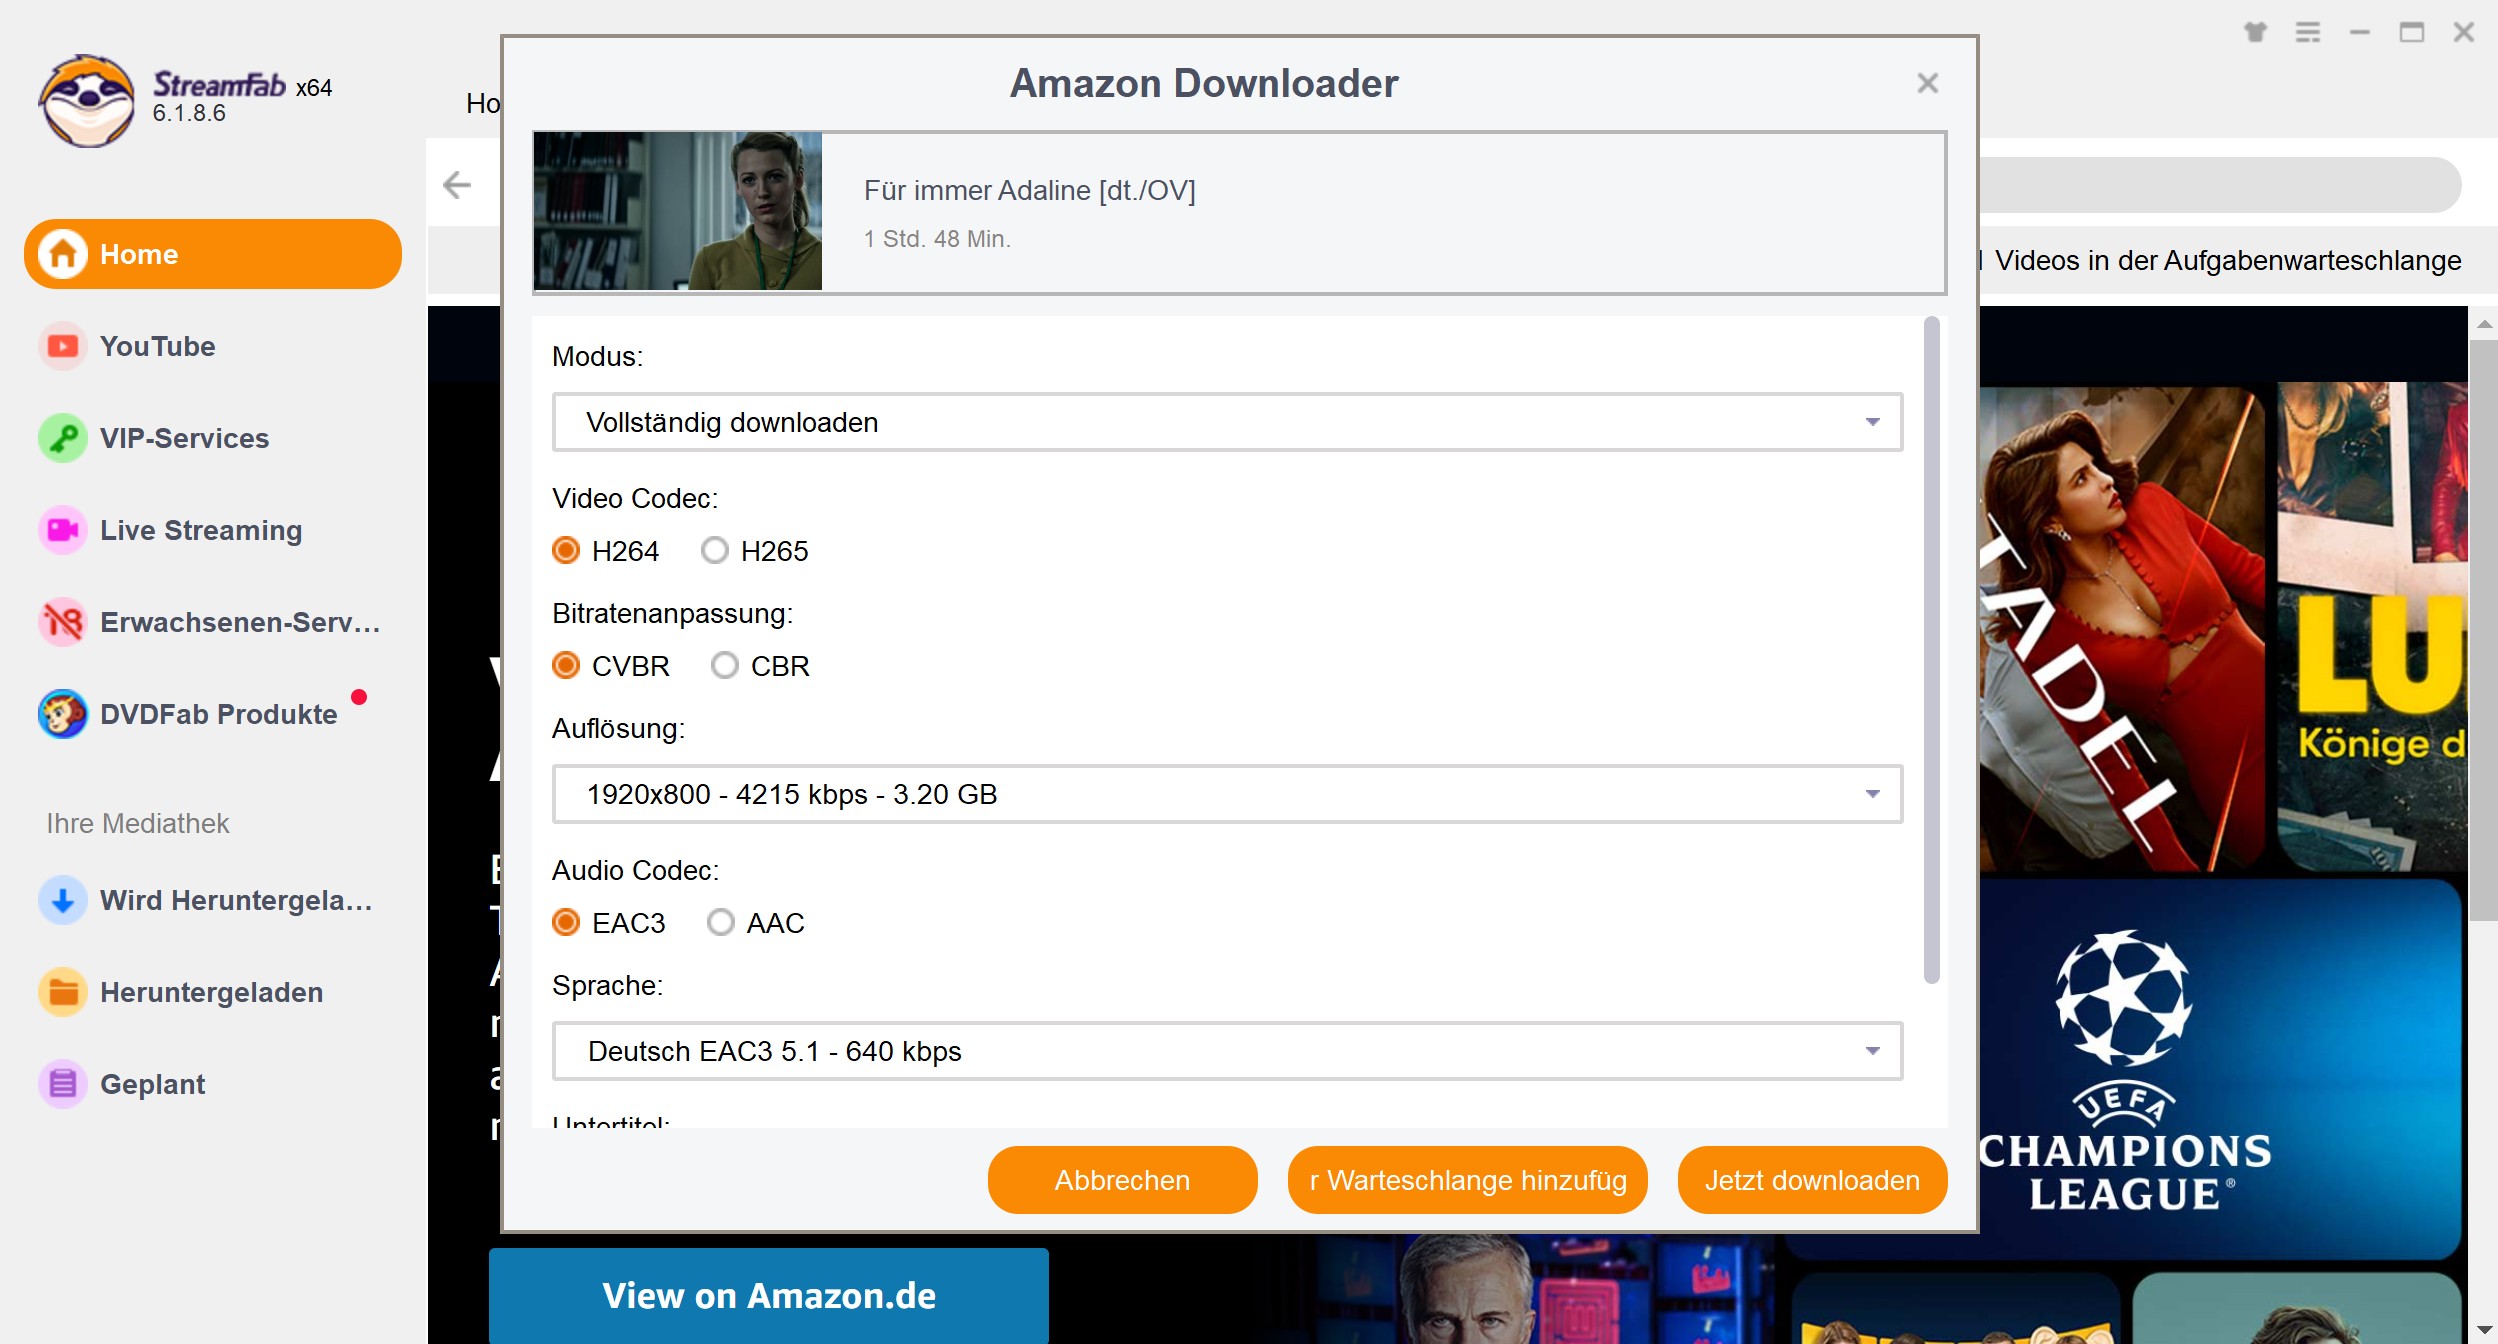Click Jetzt downloaden button

pyautogui.click(x=1811, y=1180)
